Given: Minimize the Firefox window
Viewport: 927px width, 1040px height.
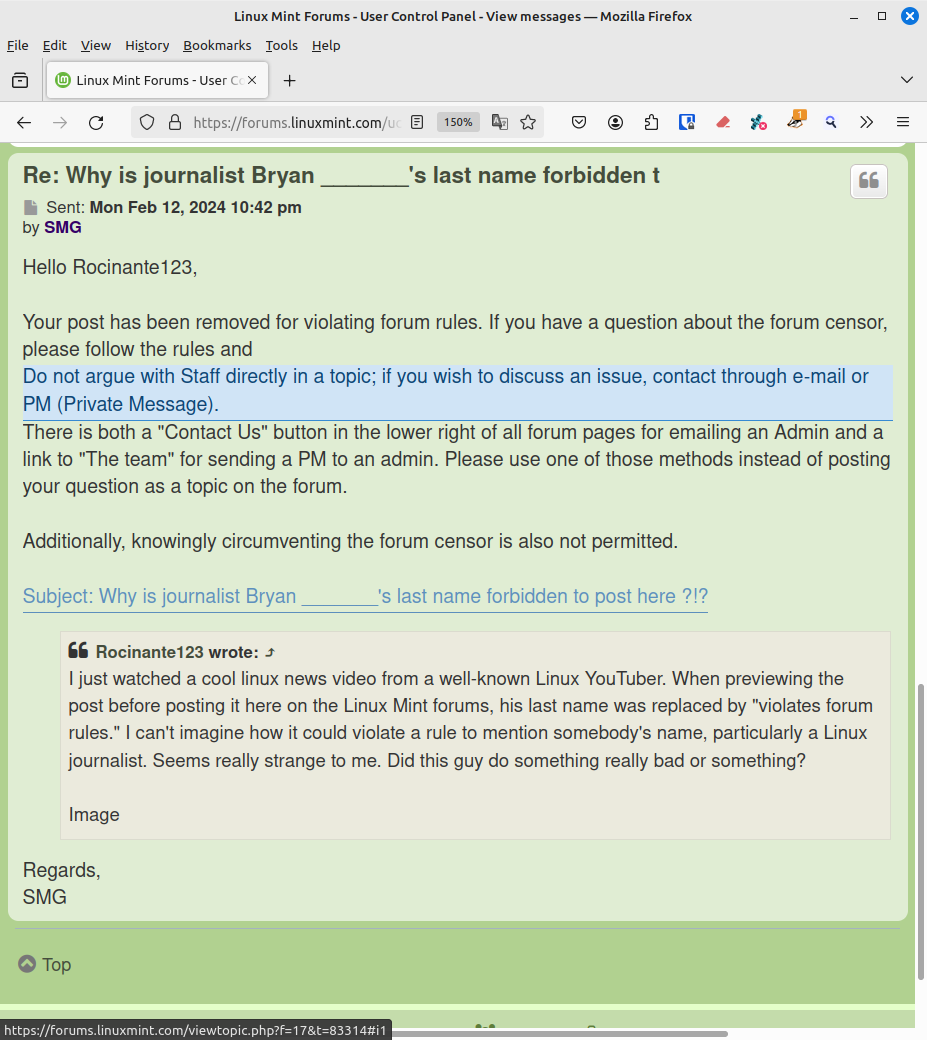Looking at the screenshot, I should 854,17.
